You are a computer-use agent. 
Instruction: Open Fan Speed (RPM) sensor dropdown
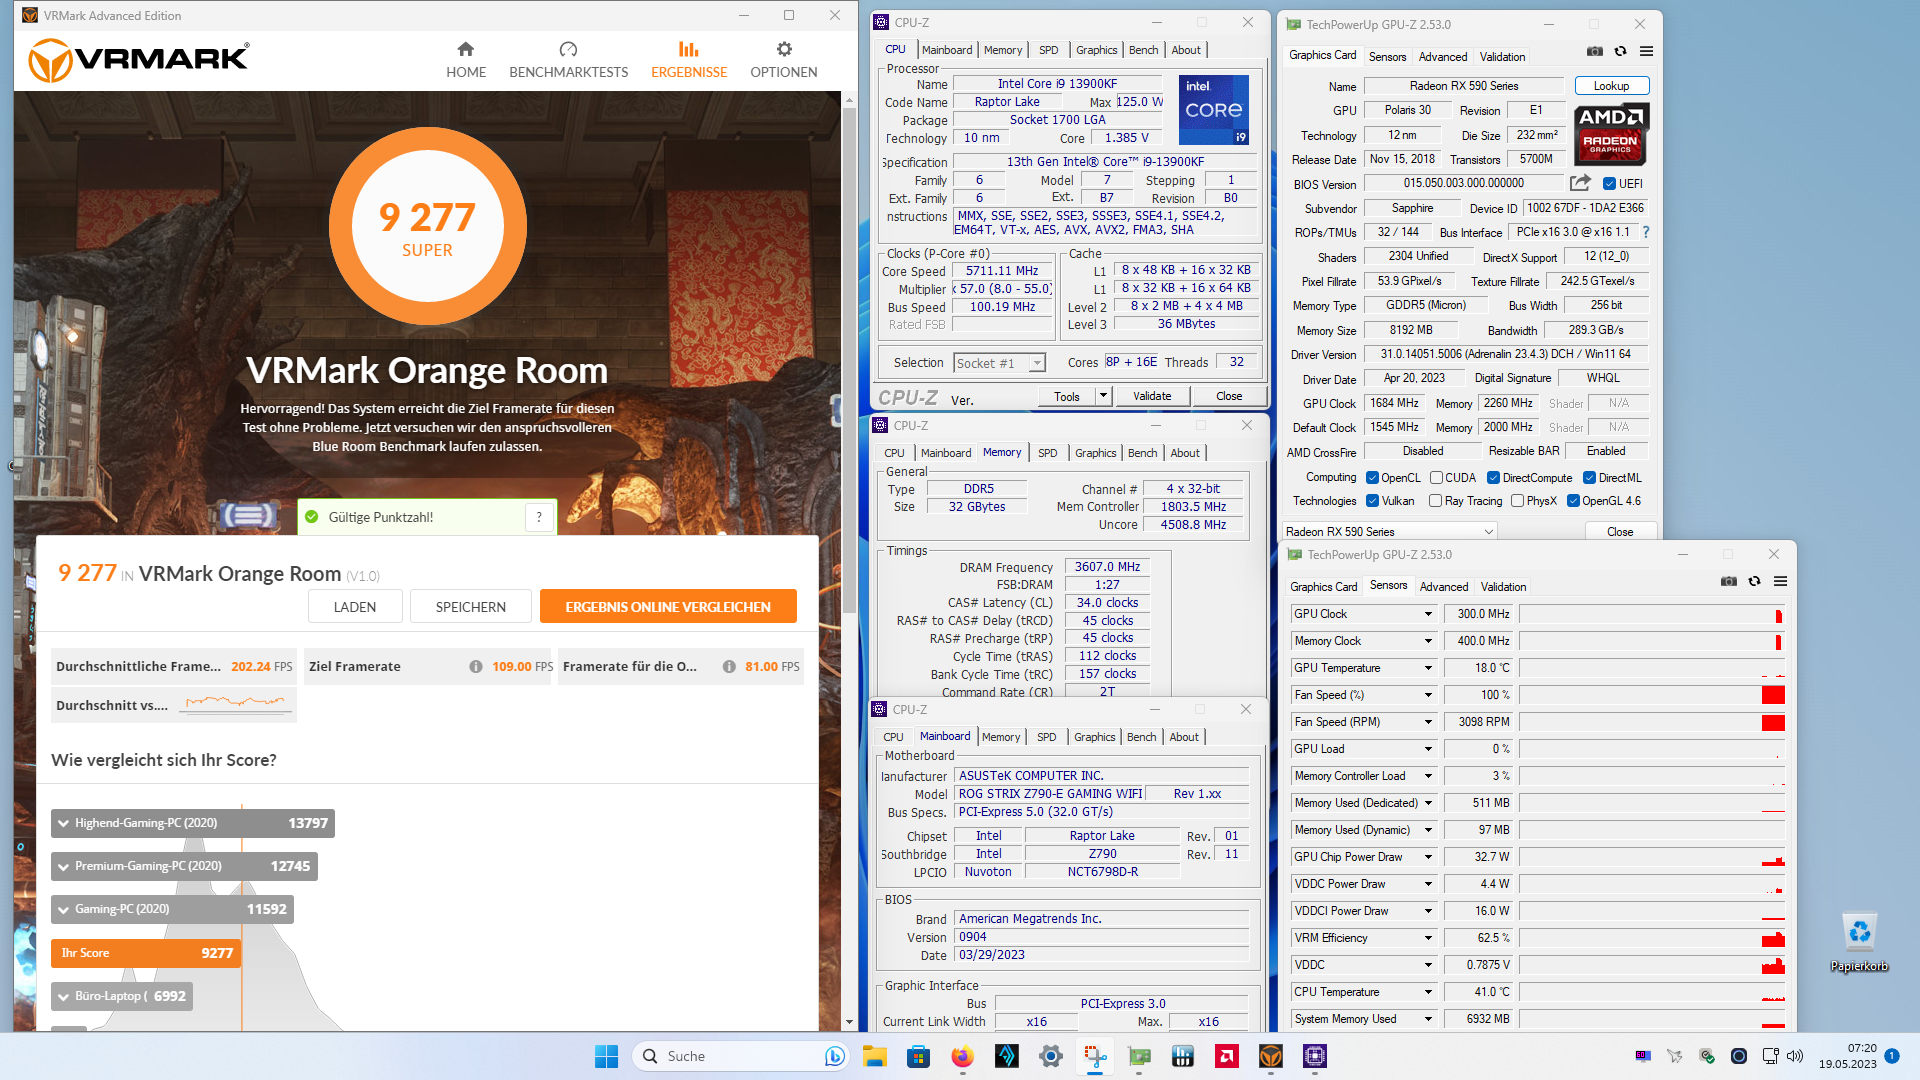coord(1428,722)
